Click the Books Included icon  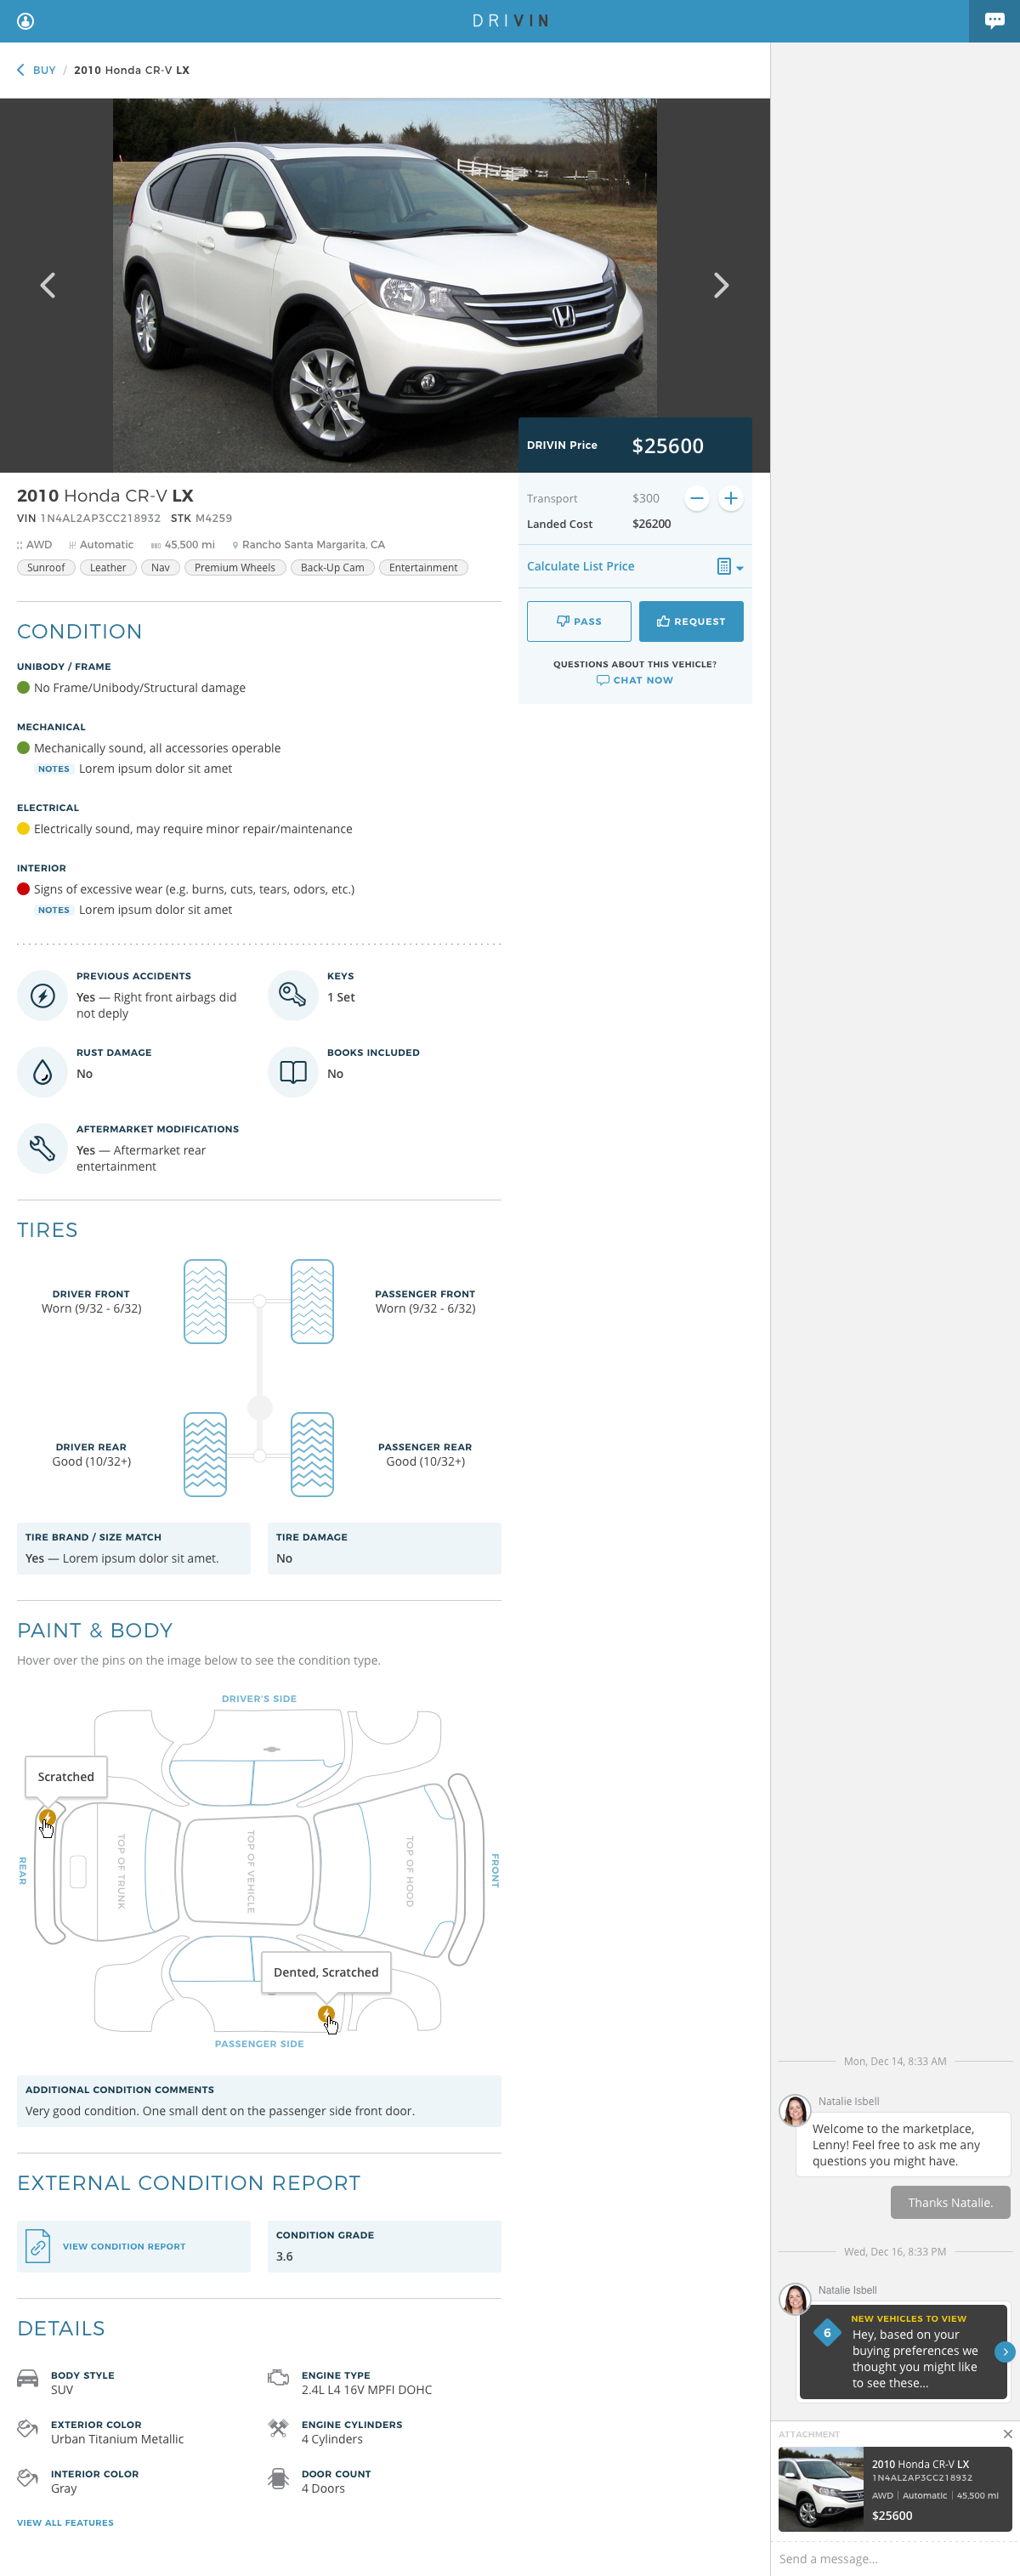[293, 1072]
